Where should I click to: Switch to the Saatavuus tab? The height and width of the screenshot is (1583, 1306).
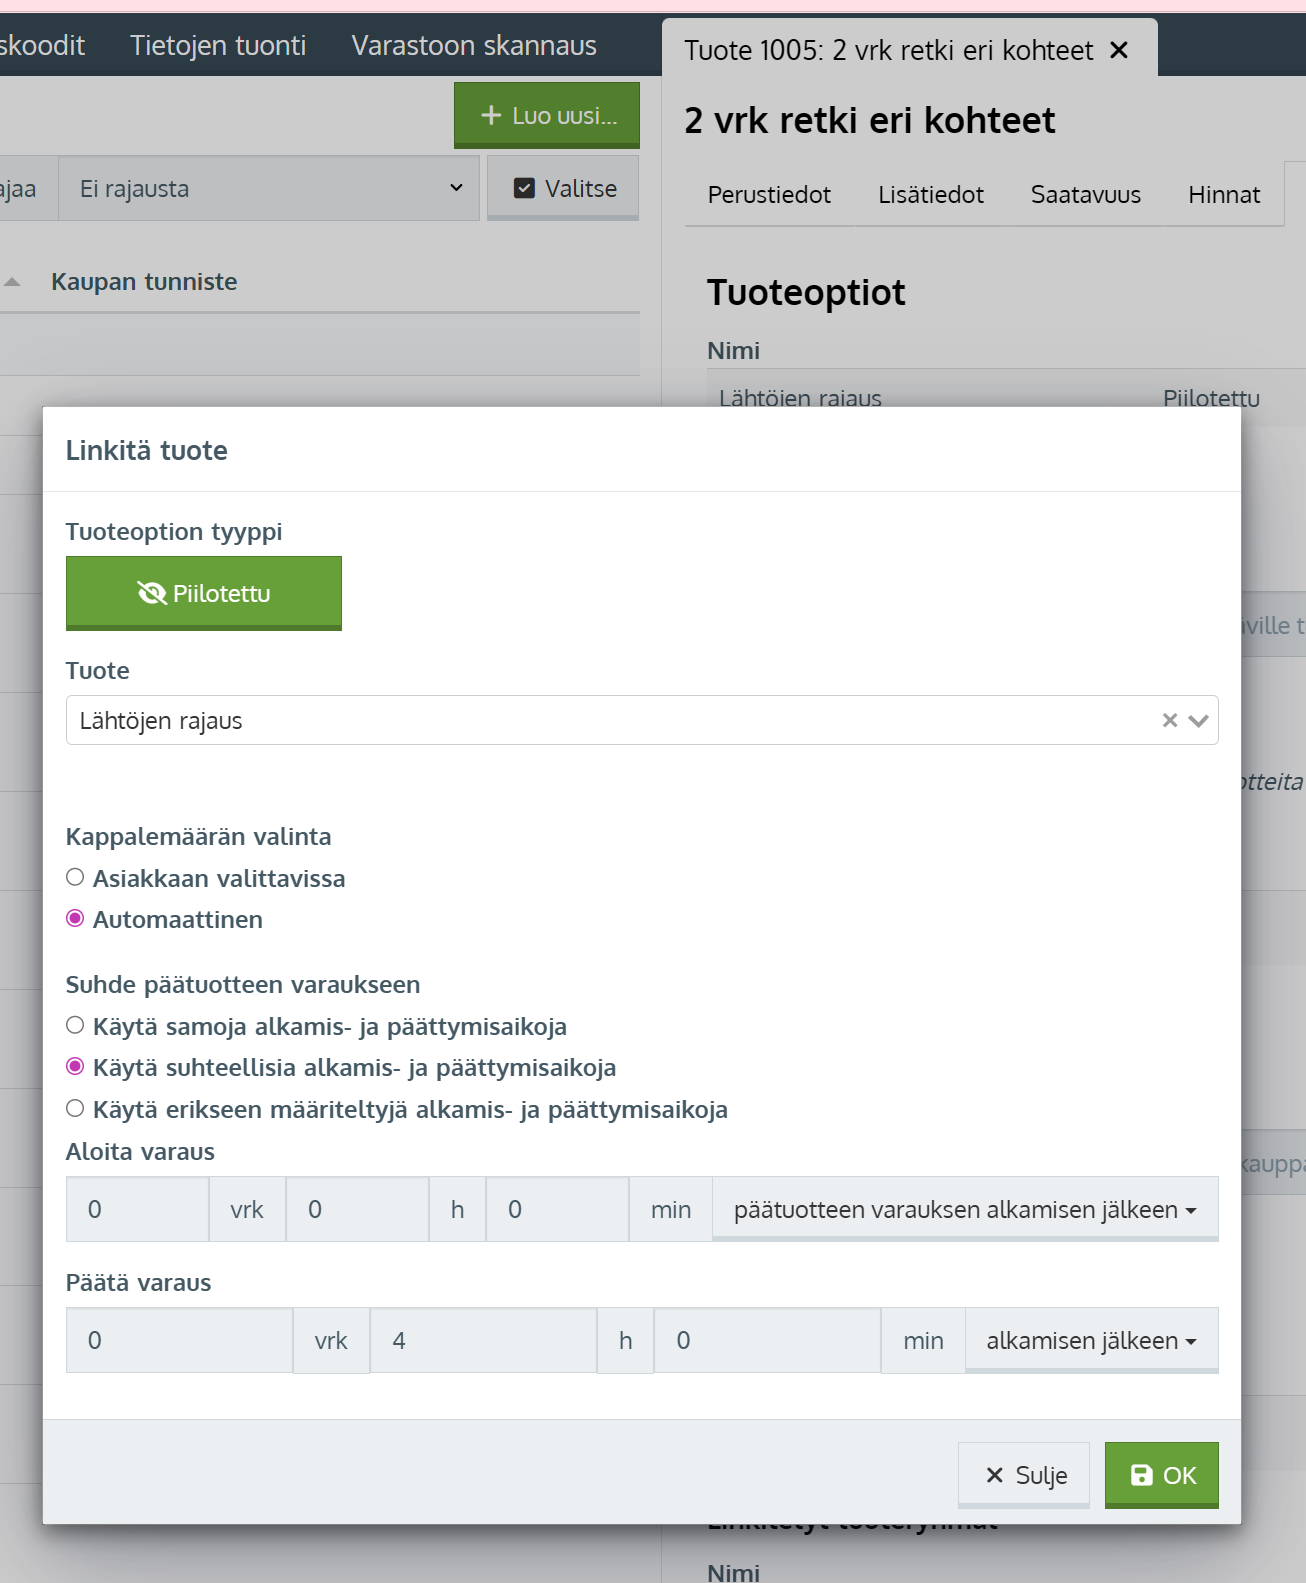click(x=1086, y=194)
